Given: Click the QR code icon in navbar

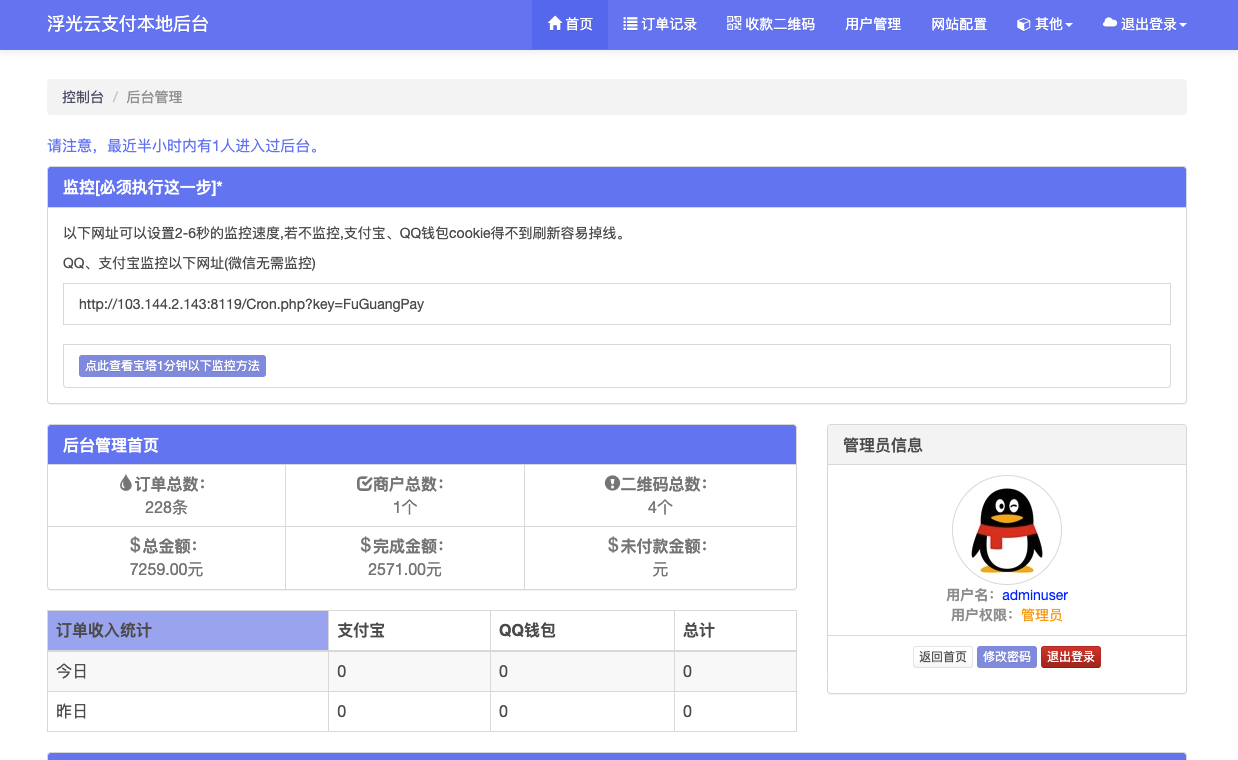Looking at the screenshot, I should coord(734,24).
